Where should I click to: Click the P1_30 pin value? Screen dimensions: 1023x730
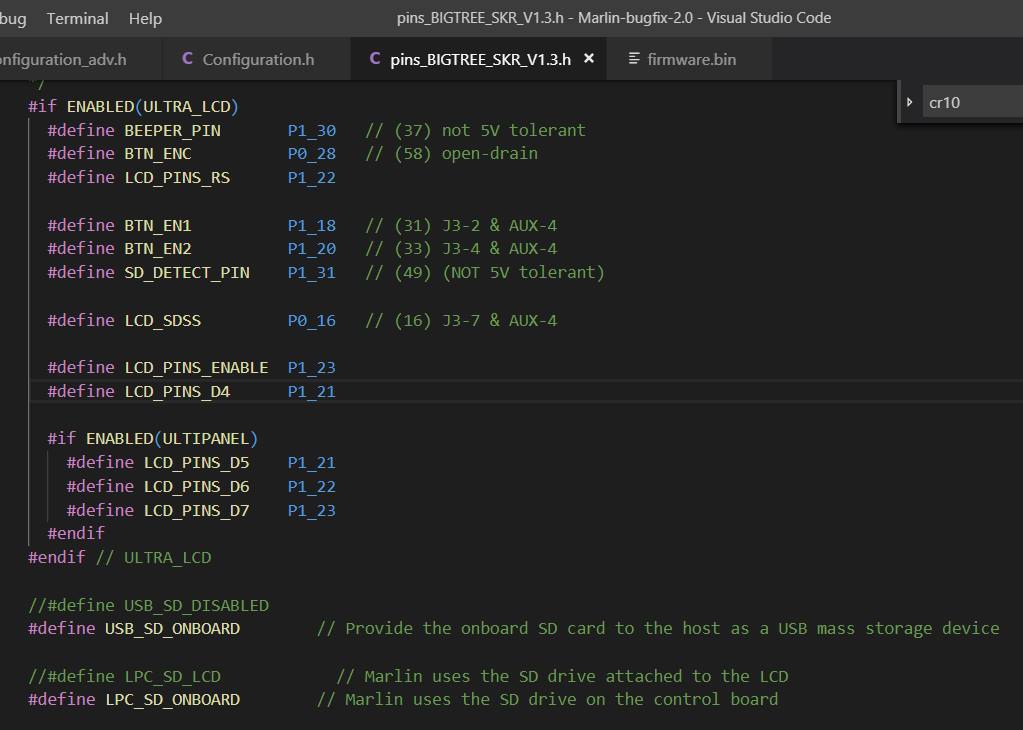click(x=312, y=130)
